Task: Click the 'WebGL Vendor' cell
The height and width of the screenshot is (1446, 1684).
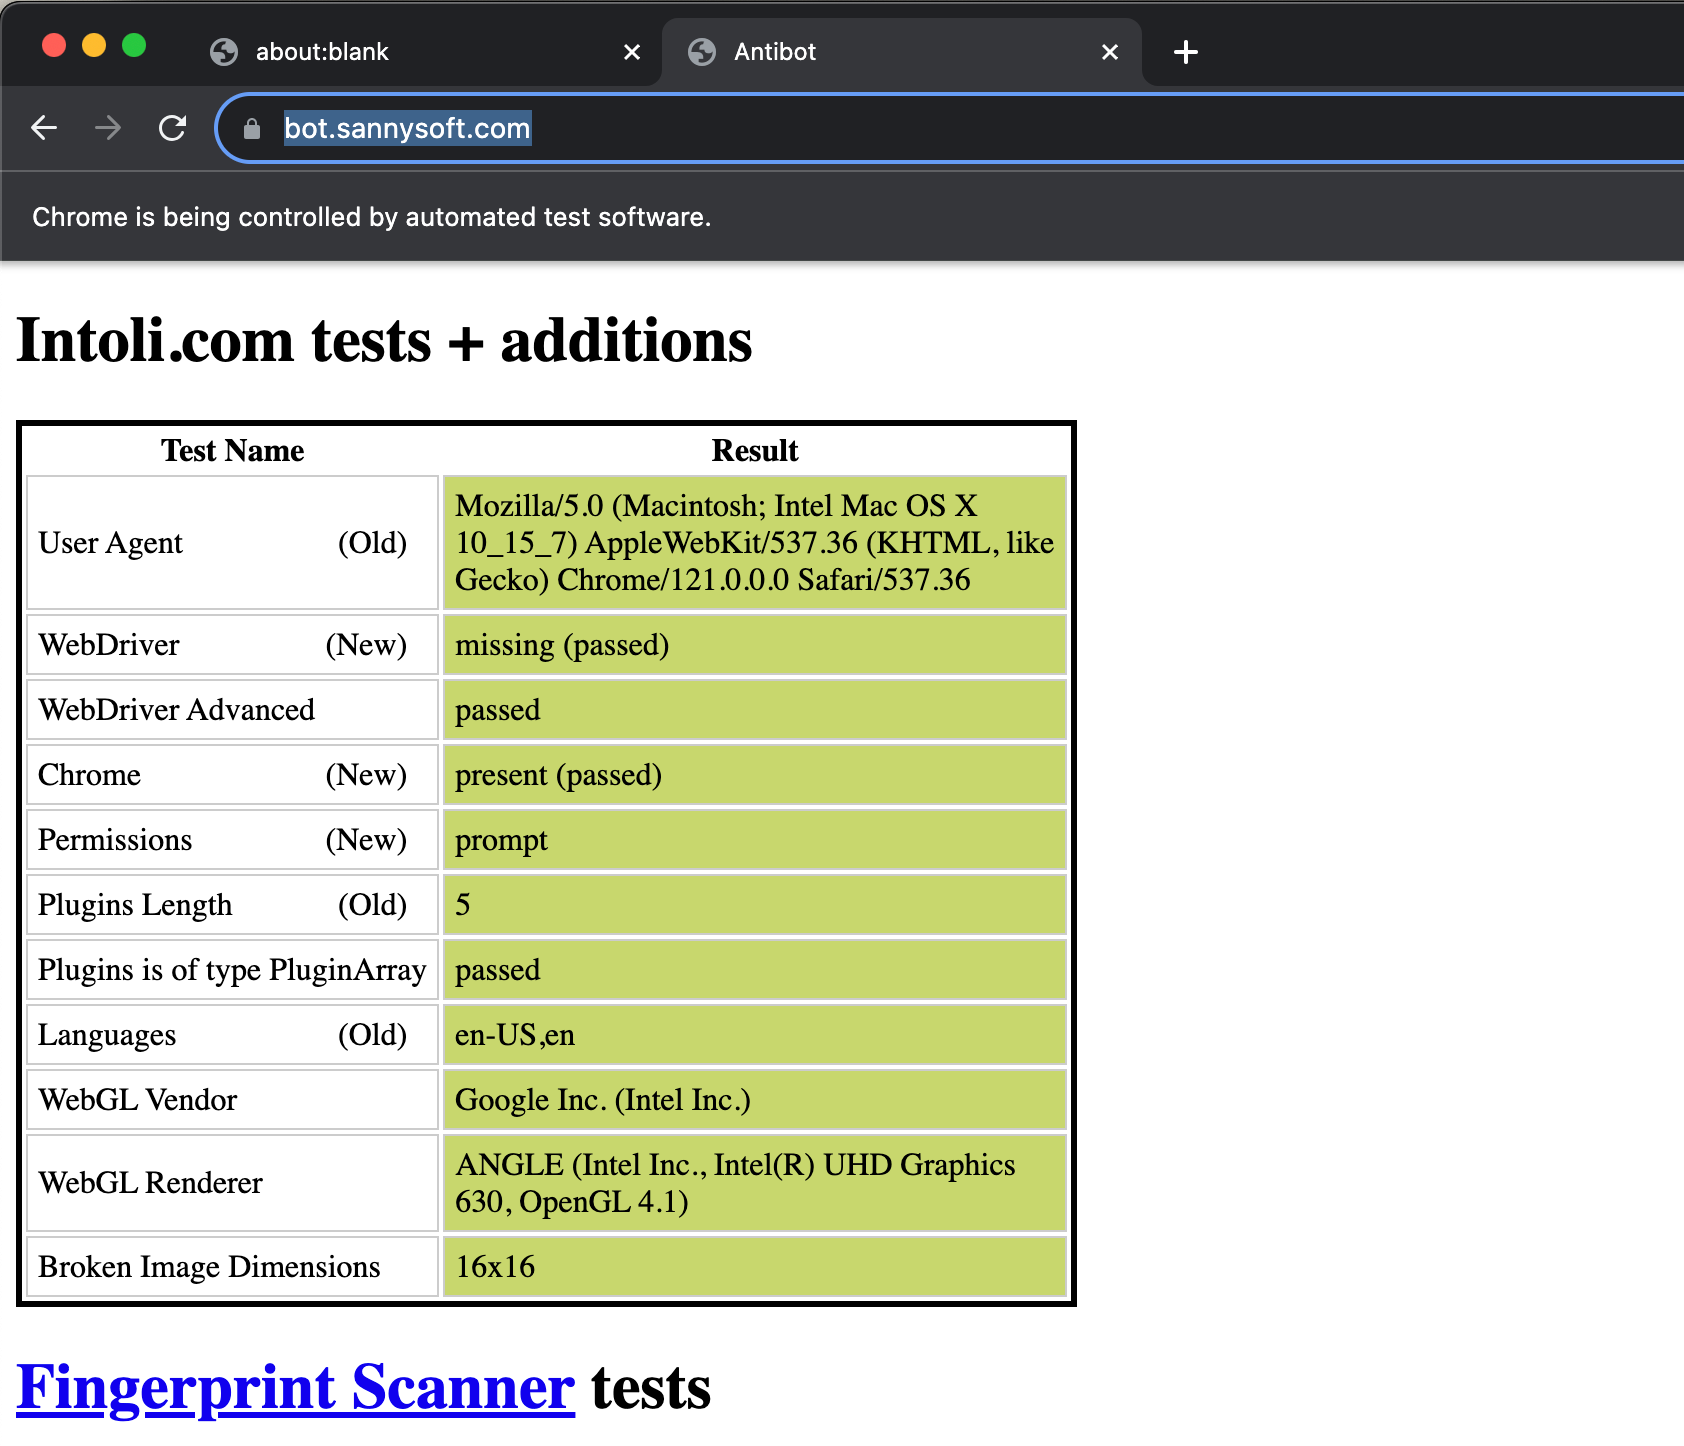Action: pos(232,1100)
